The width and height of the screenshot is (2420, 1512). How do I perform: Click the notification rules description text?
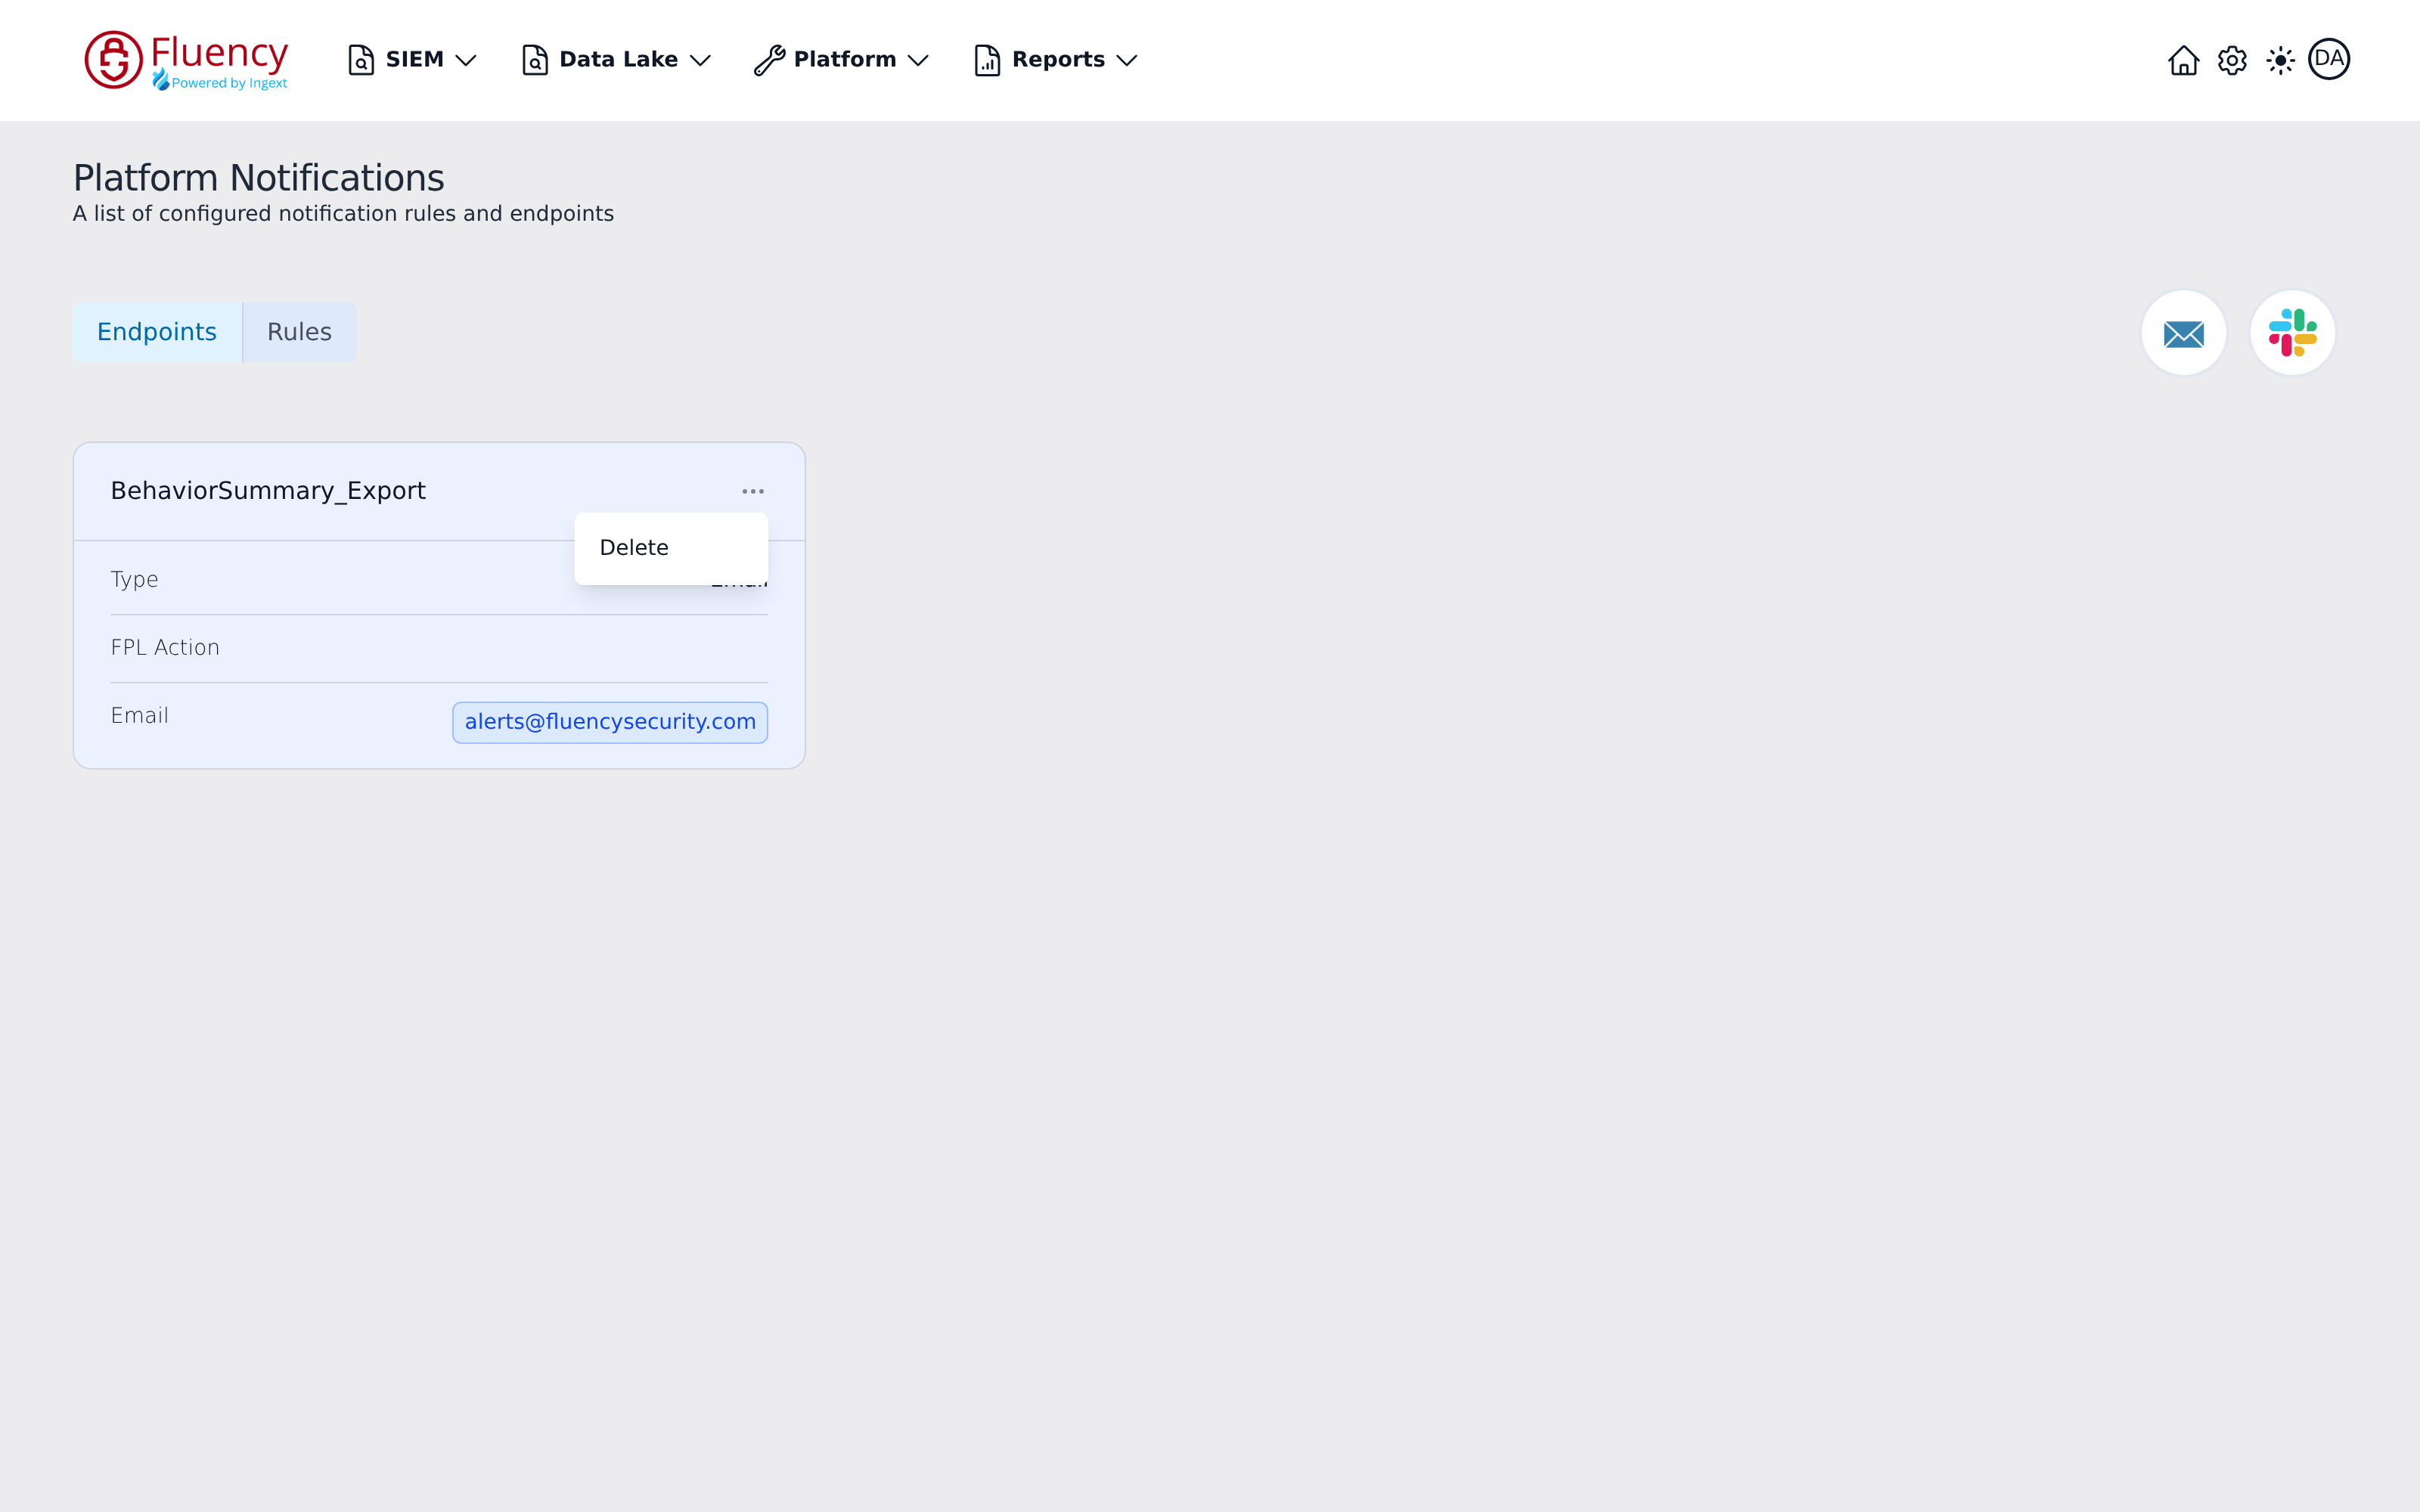tap(343, 214)
